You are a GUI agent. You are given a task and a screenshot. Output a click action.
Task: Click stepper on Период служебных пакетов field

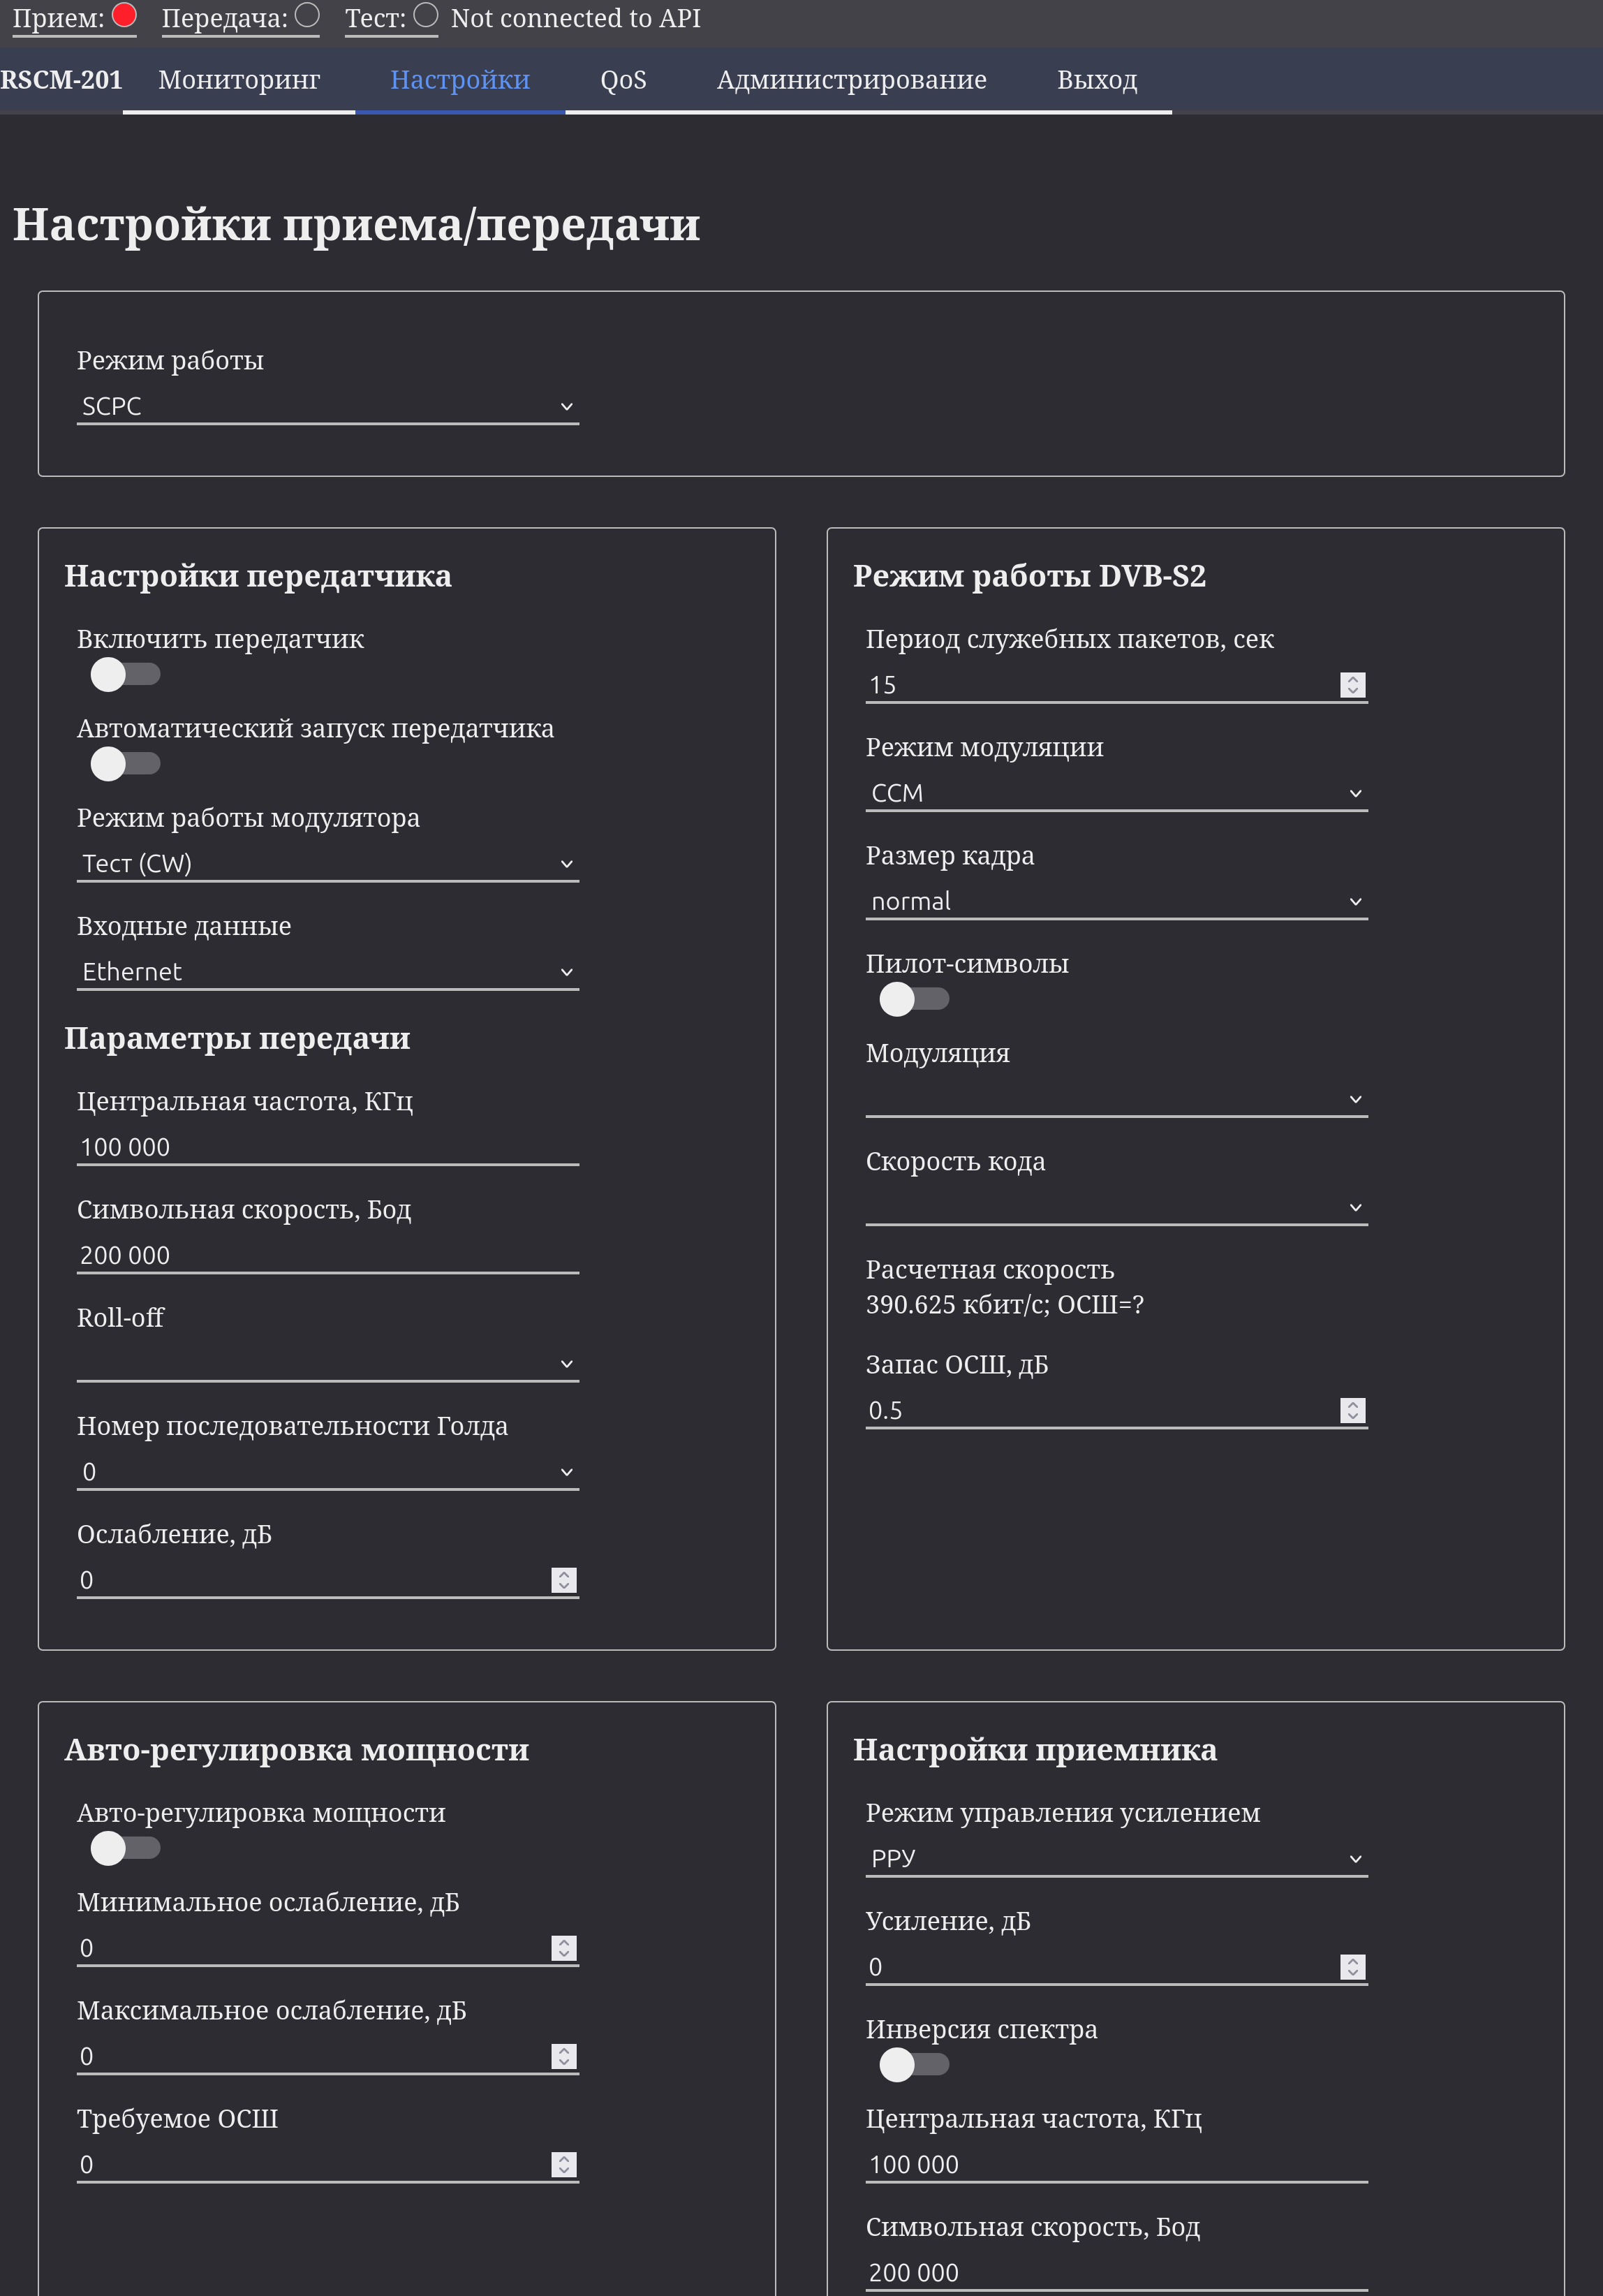pyautogui.click(x=1352, y=685)
